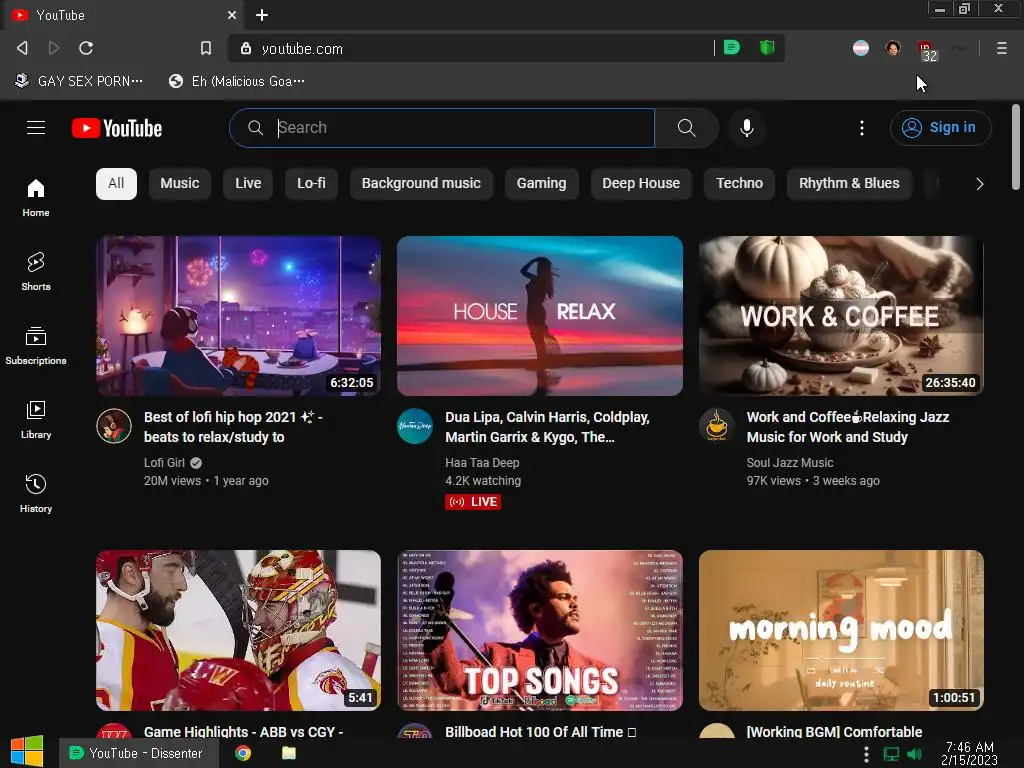Select the Techno filter chip
1024x768 pixels.
(739, 184)
